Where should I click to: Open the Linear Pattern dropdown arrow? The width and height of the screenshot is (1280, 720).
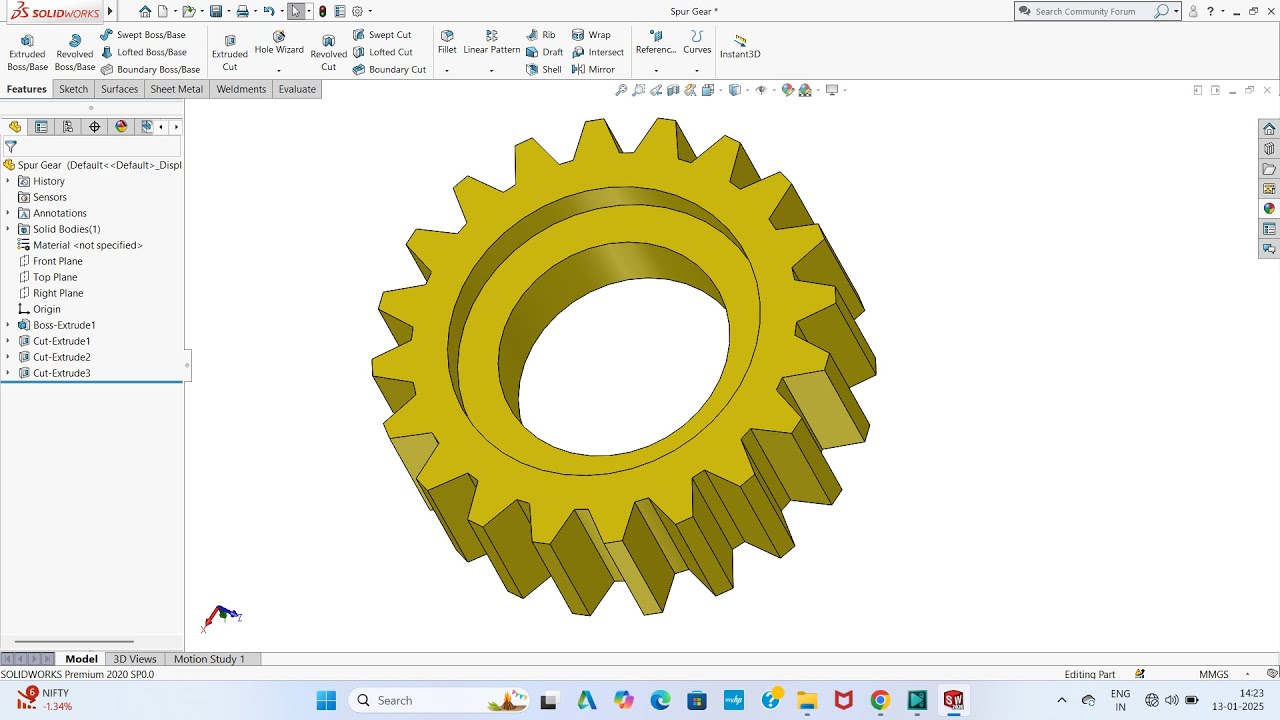point(491,71)
